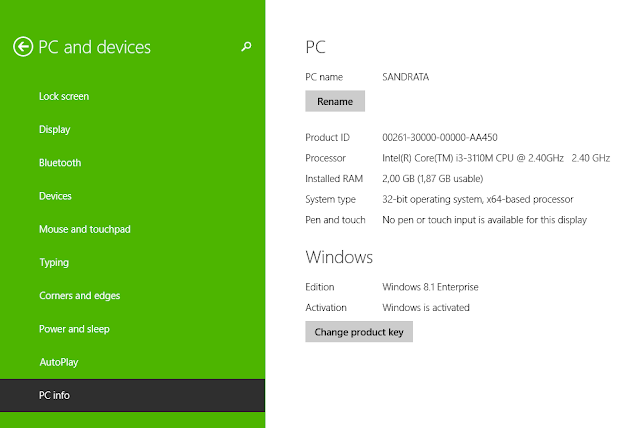640x428 pixels.
Task: Open Corners and edges settings
Action: 80,296
